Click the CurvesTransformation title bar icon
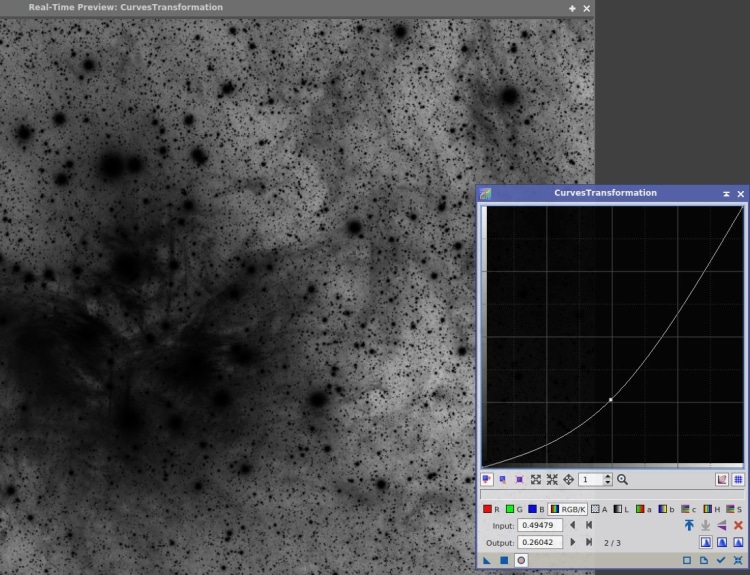Viewport: 750px width, 575px height. [485, 193]
